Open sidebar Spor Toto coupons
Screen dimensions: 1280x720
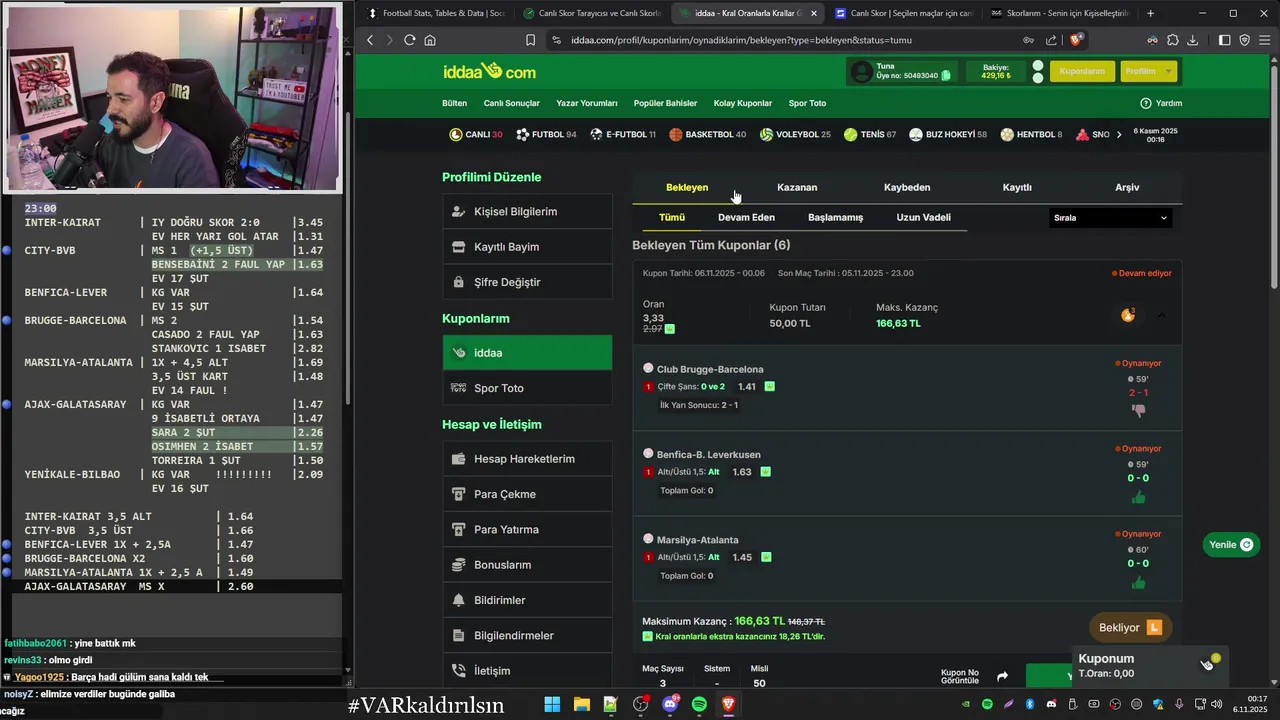[x=527, y=388]
